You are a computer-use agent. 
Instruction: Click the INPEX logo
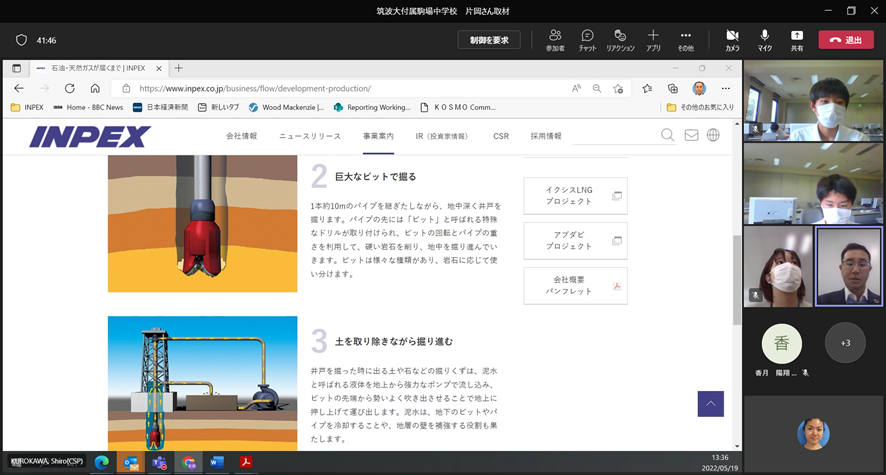90,137
